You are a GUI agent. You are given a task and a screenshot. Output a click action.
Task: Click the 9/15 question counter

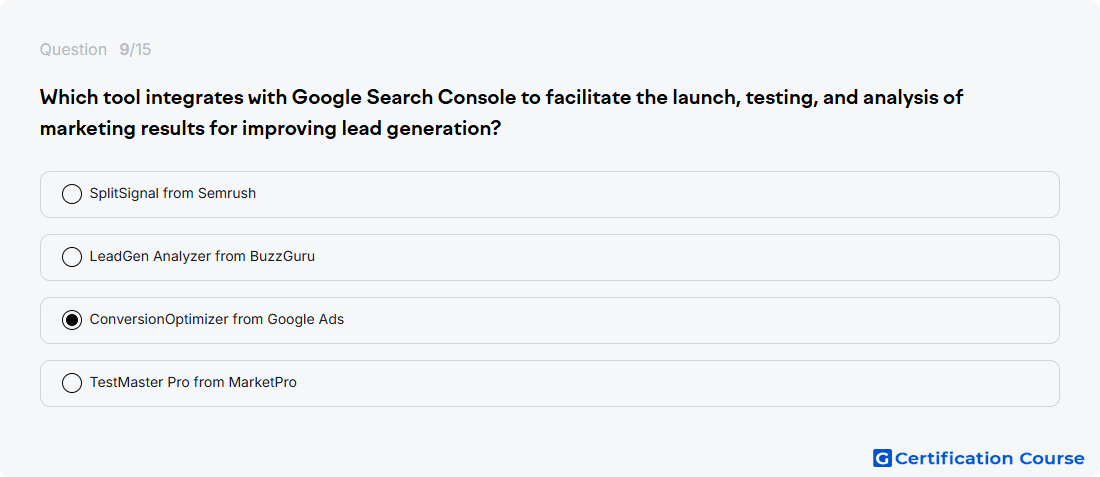pyautogui.click(x=135, y=50)
